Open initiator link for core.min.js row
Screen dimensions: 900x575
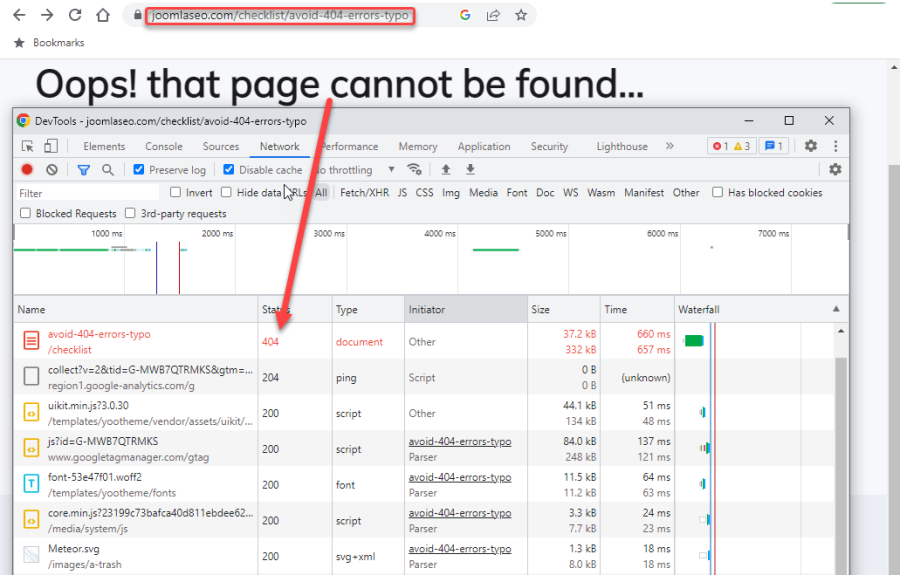pos(460,513)
